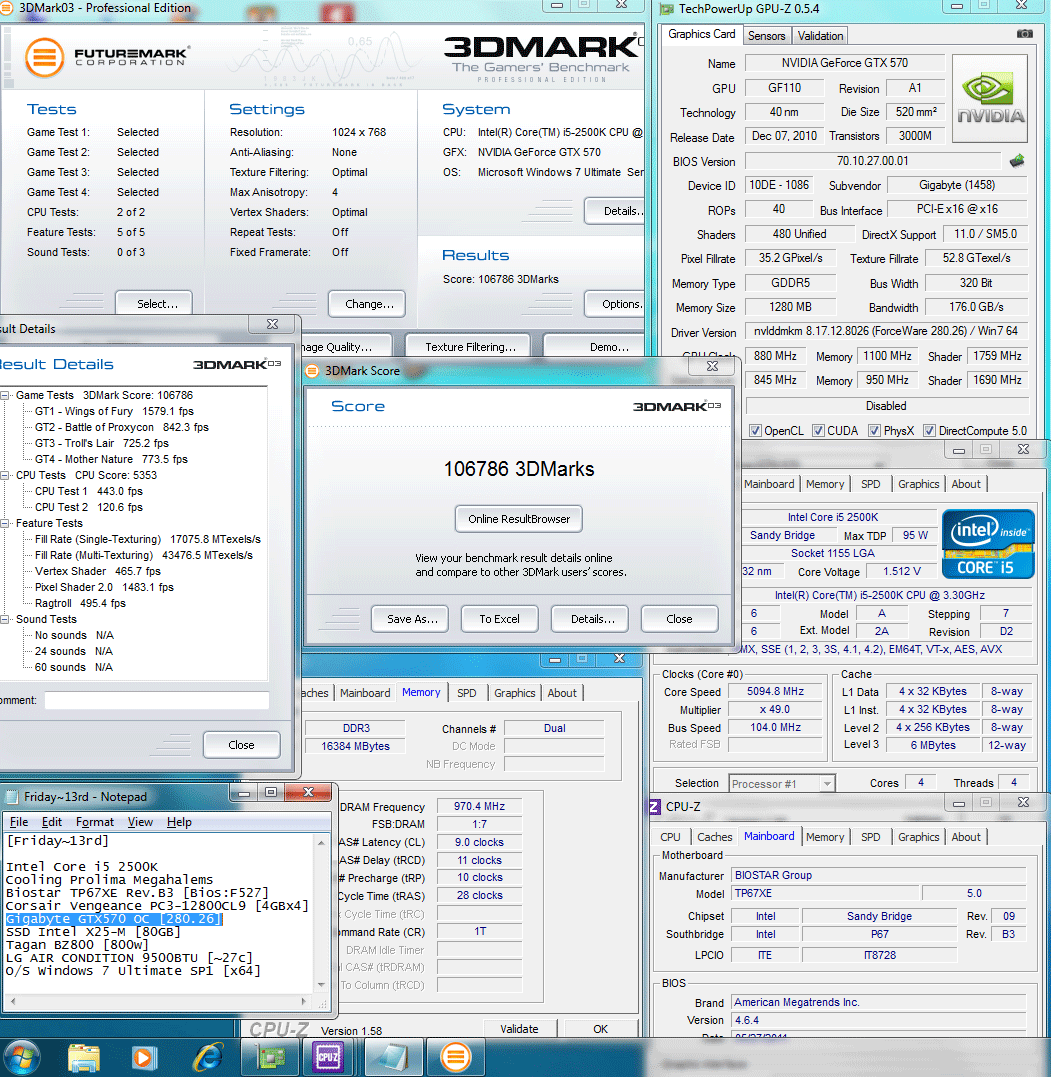Click the Driver Version field in GPU-Z

coord(886,331)
